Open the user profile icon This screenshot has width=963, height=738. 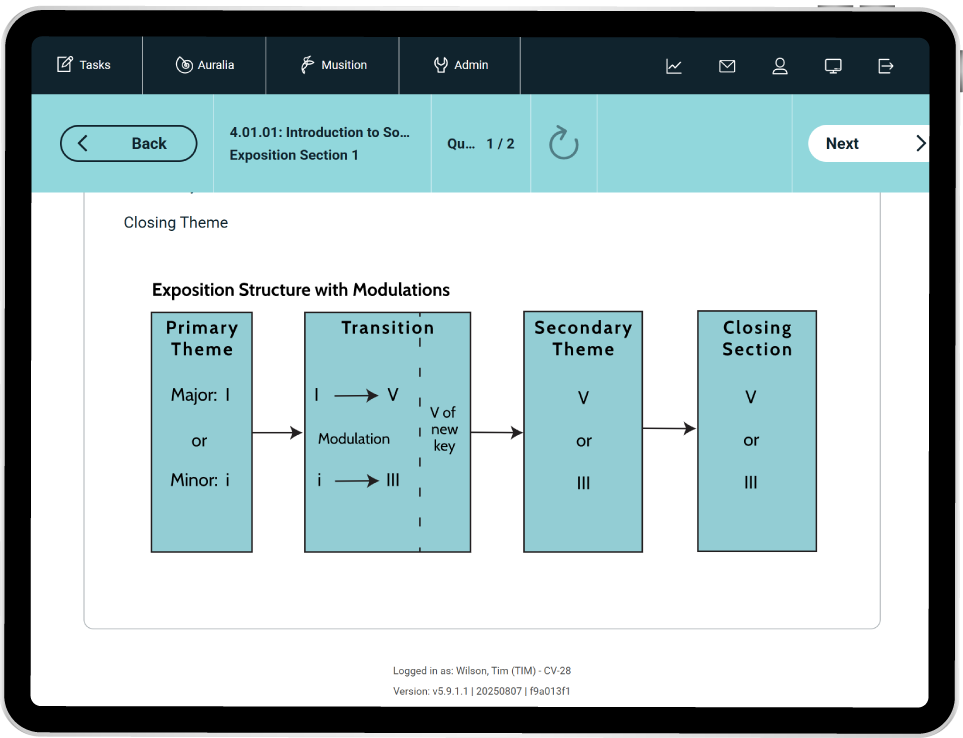click(780, 66)
